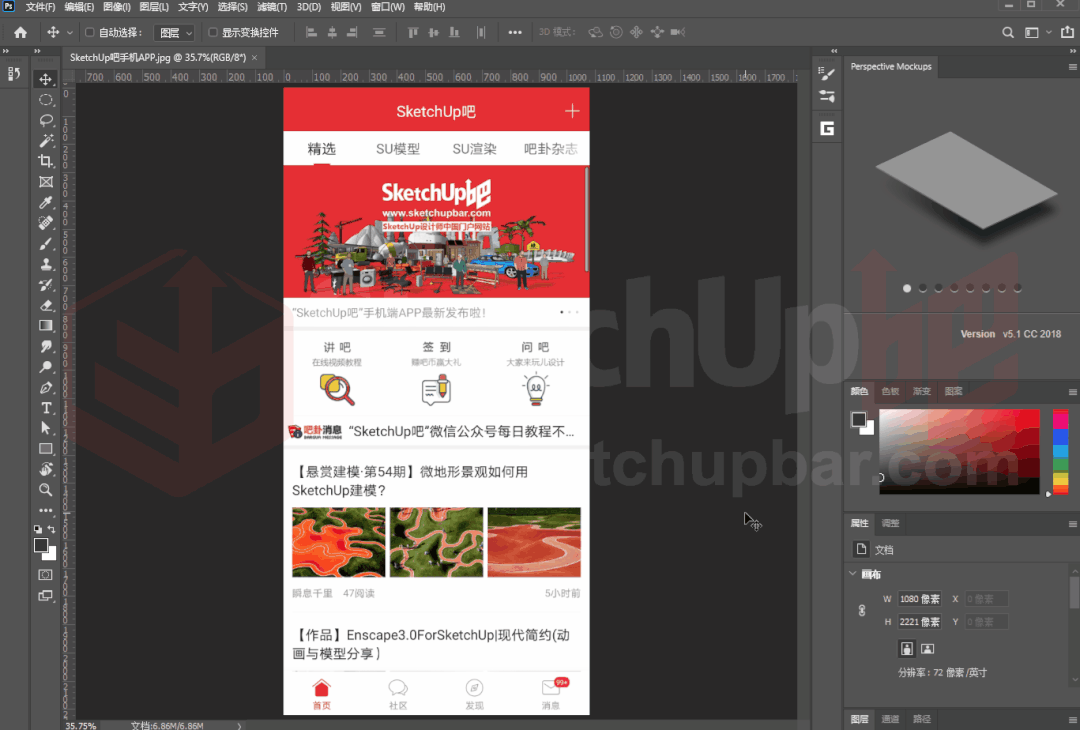The height and width of the screenshot is (730, 1080).
Task: Open the search magnifier in options bar
Action: (1008, 32)
